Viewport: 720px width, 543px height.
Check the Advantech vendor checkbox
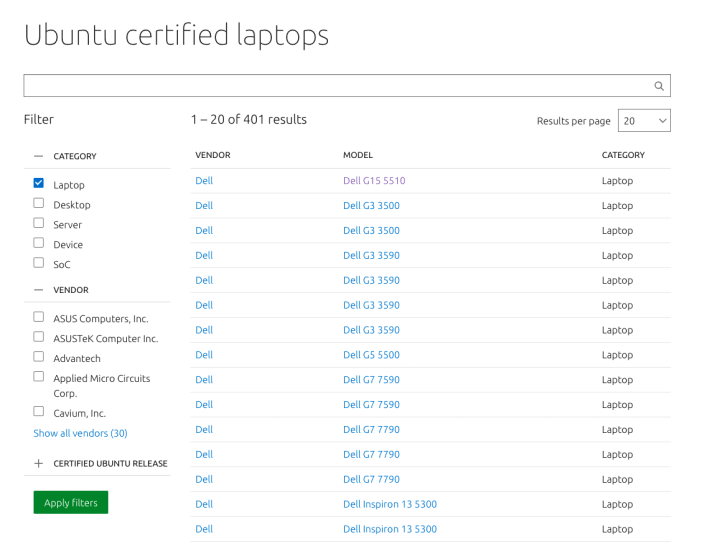39,357
